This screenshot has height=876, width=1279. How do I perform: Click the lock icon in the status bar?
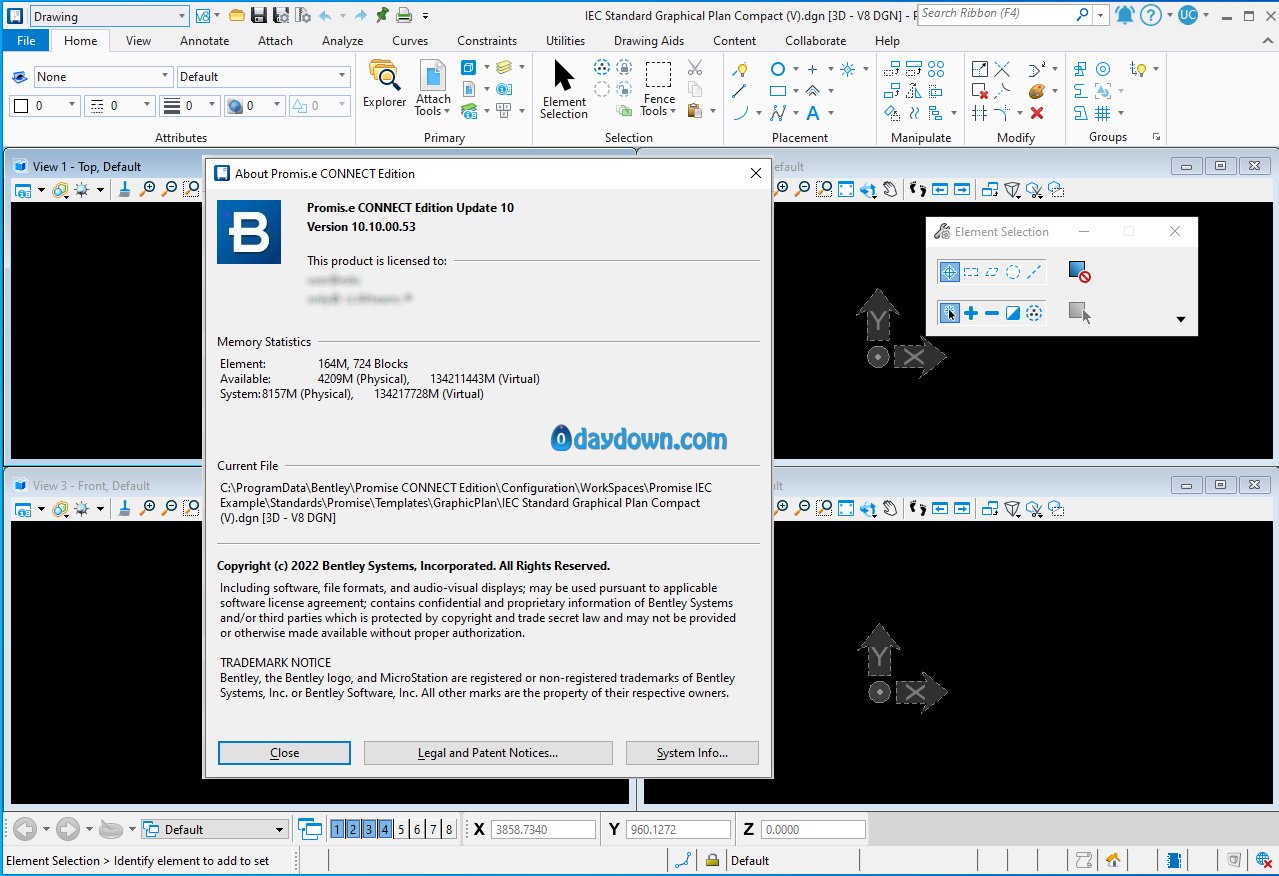[712, 860]
